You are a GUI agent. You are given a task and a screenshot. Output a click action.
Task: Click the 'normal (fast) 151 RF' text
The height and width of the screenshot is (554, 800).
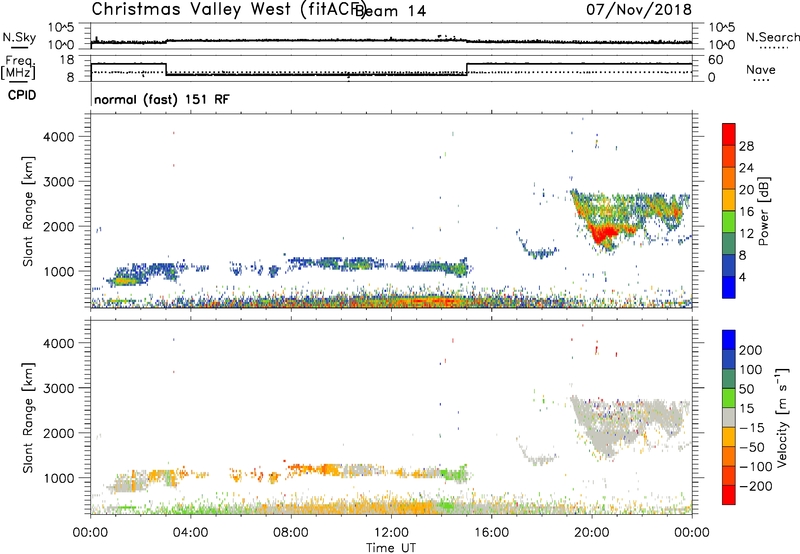tap(162, 99)
